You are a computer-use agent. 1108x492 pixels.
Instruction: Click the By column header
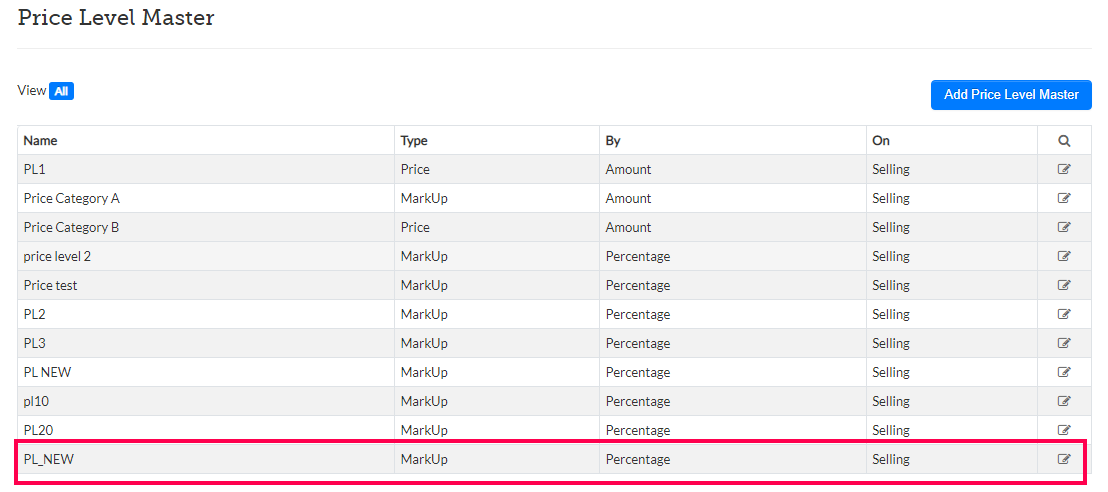(613, 141)
